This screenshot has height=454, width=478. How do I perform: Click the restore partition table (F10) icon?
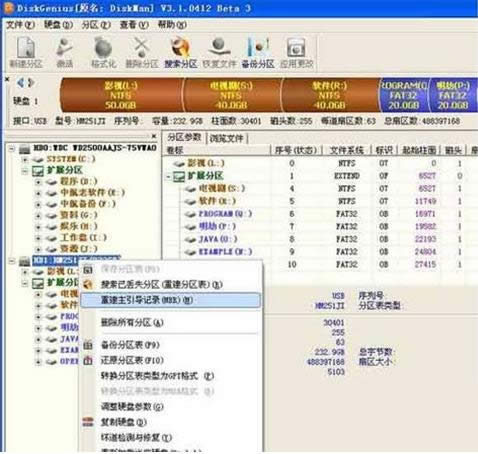pos(88,360)
